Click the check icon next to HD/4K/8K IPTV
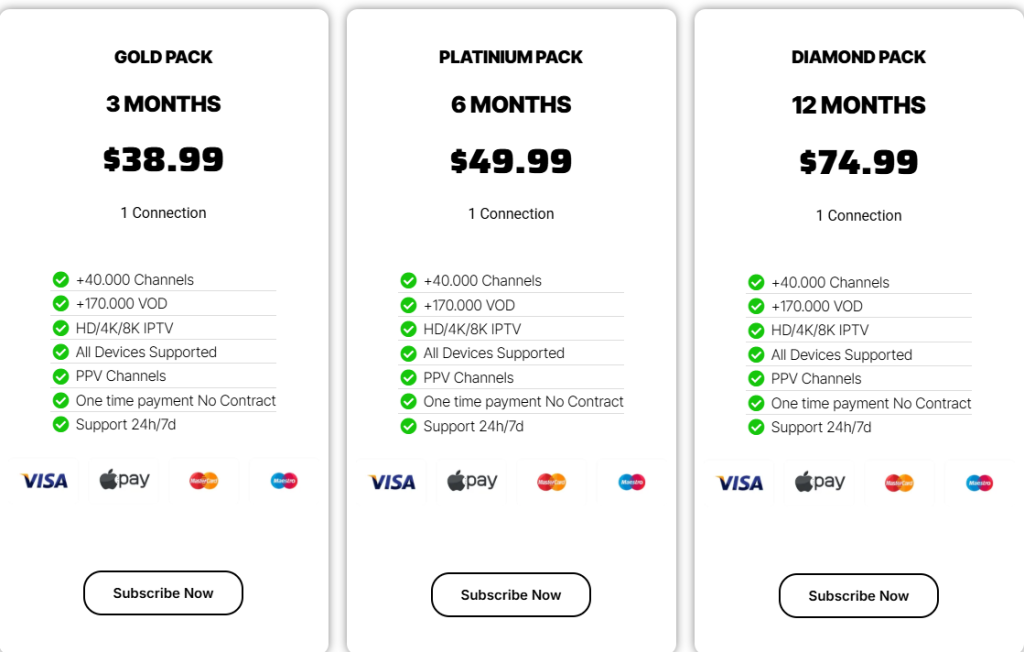Viewport: 1024px width, 652px height. [x=60, y=327]
